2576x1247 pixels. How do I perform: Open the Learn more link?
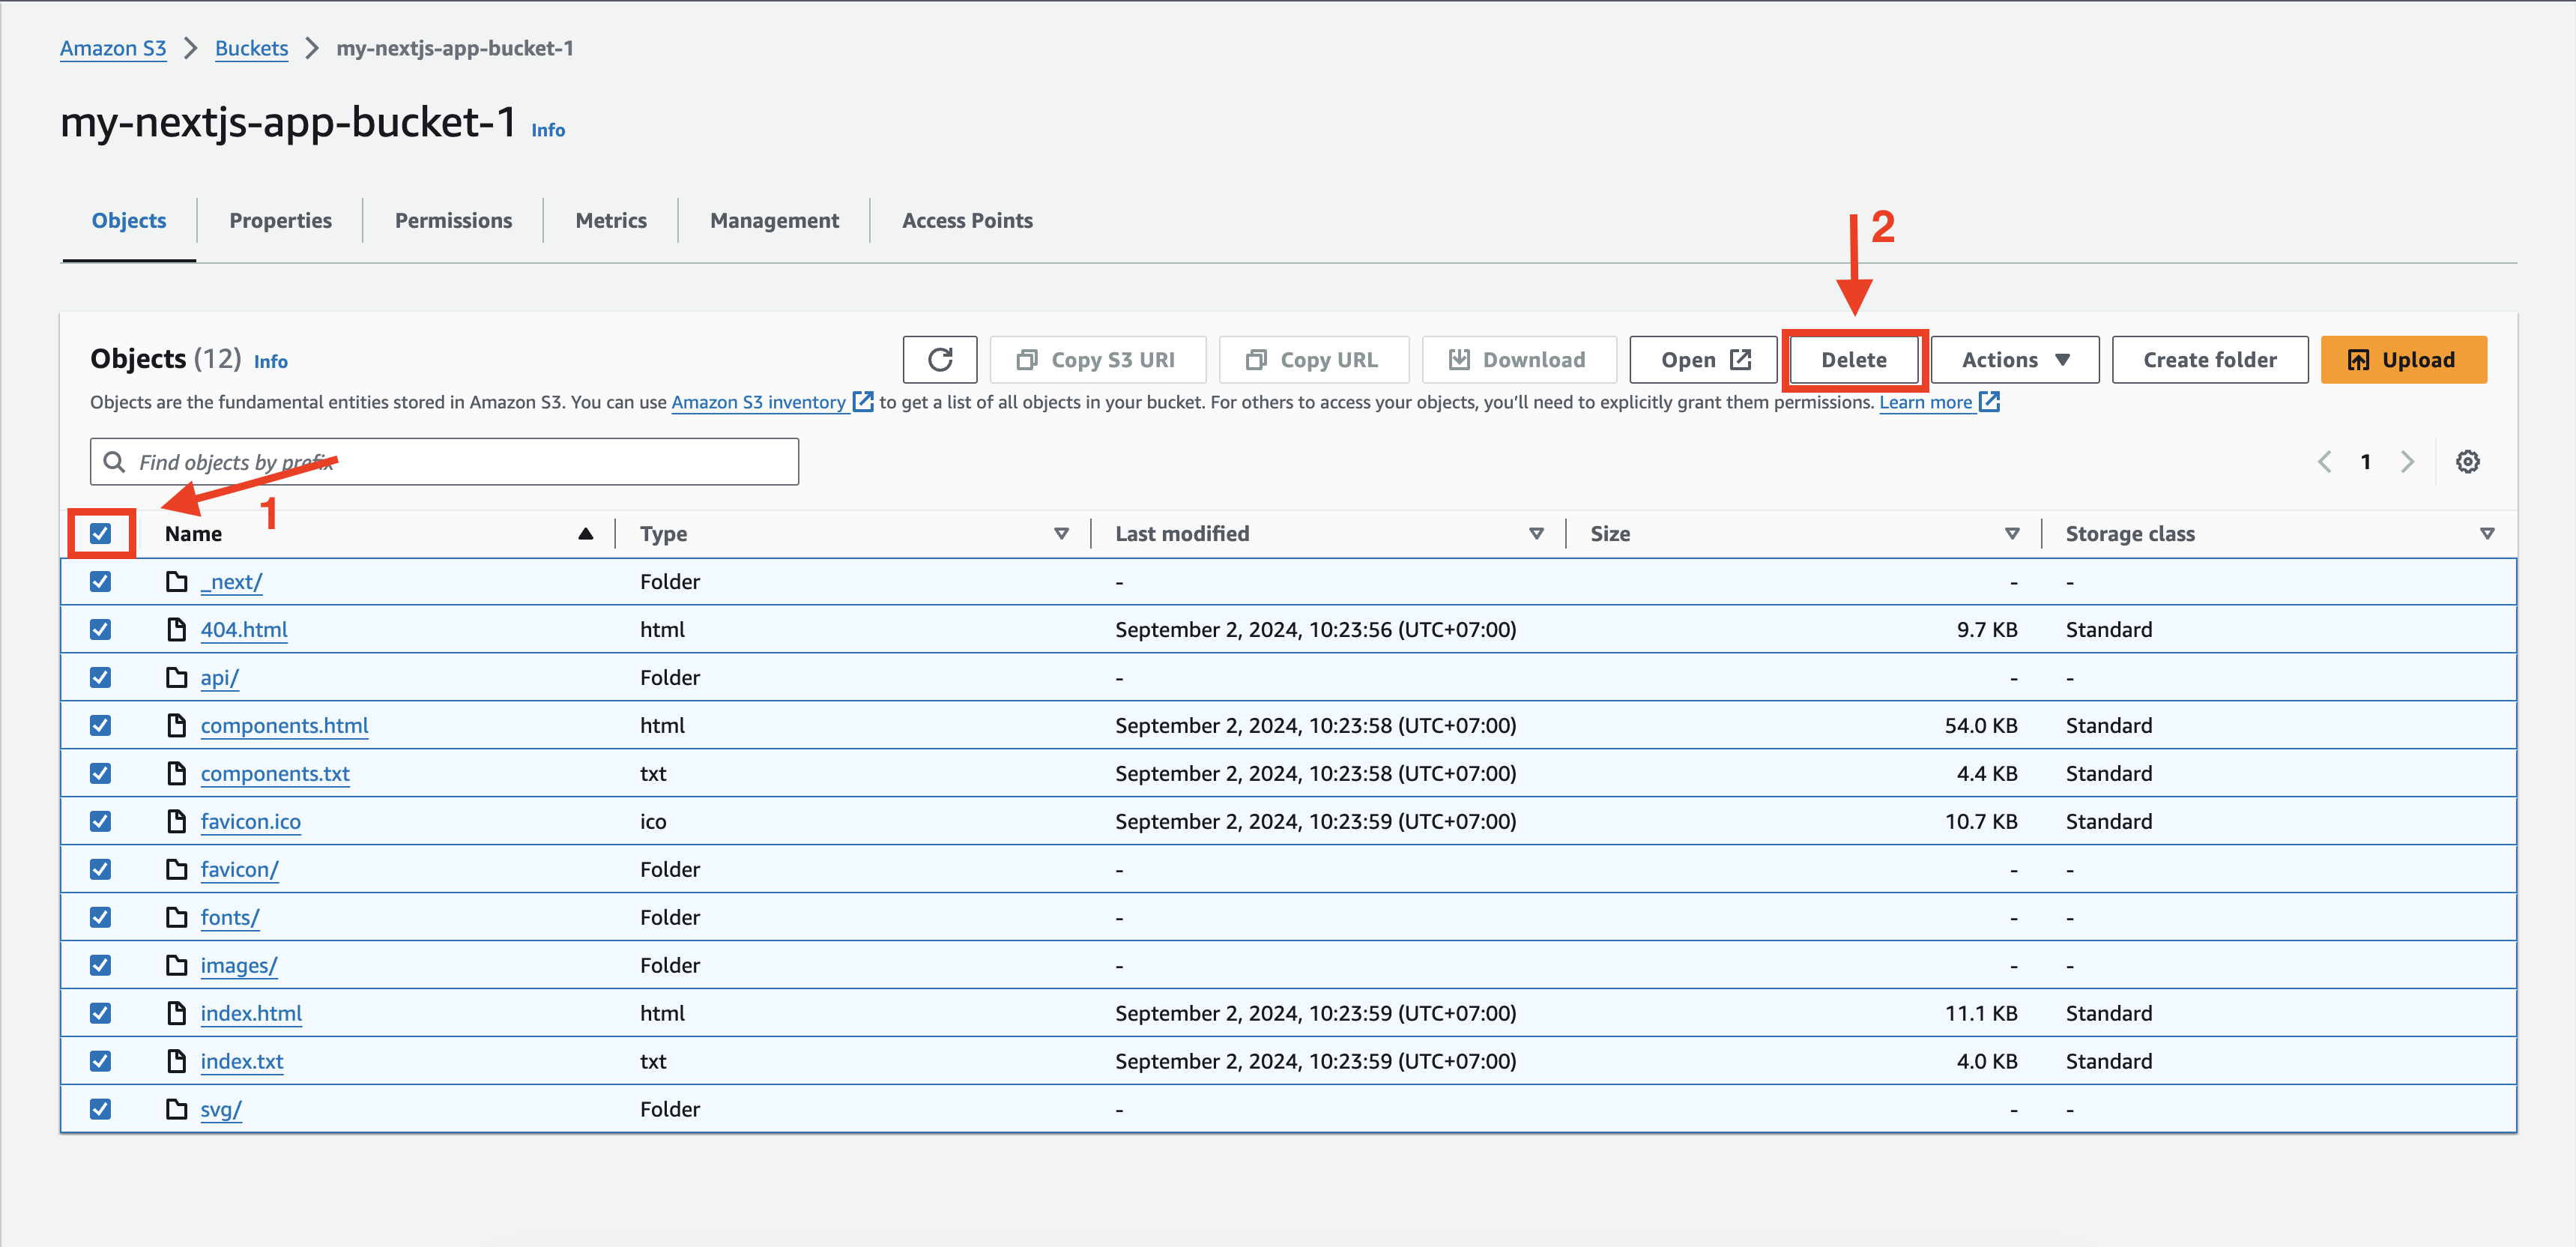(1925, 402)
